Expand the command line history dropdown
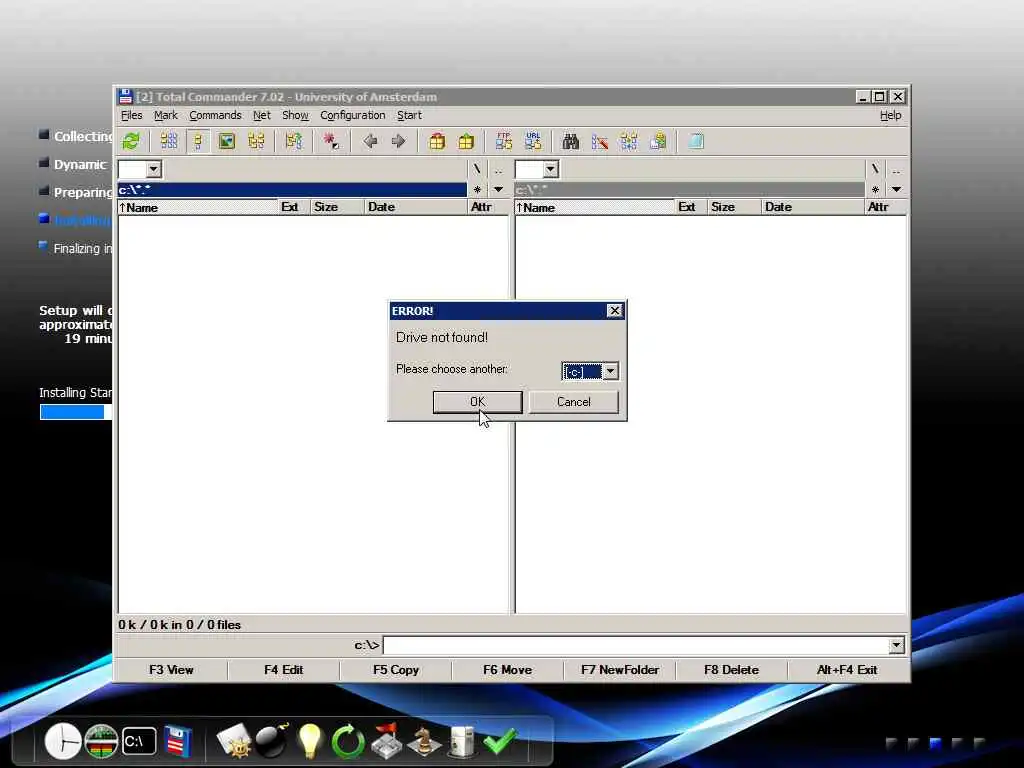Viewport: 1024px width, 768px height. pos(896,645)
